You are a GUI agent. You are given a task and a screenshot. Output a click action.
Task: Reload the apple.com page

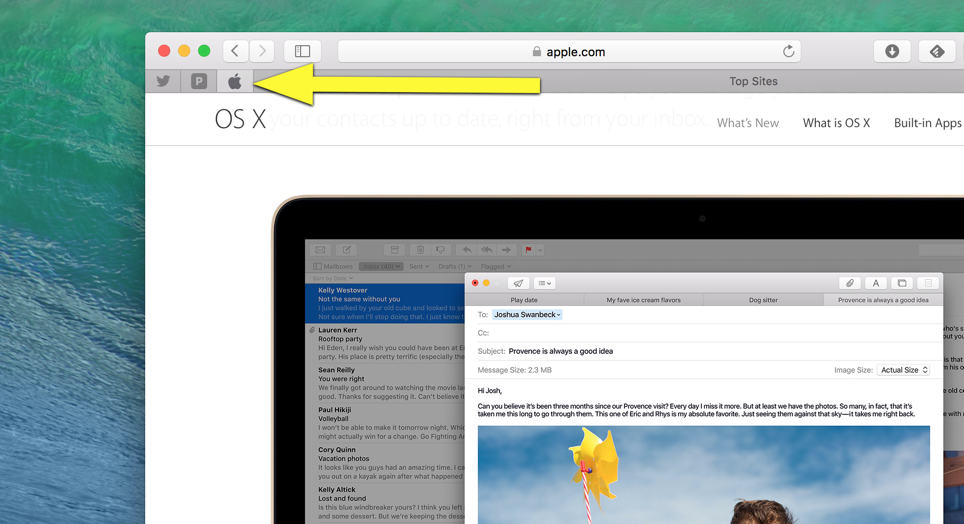pyautogui.click(x=788, y=52)
